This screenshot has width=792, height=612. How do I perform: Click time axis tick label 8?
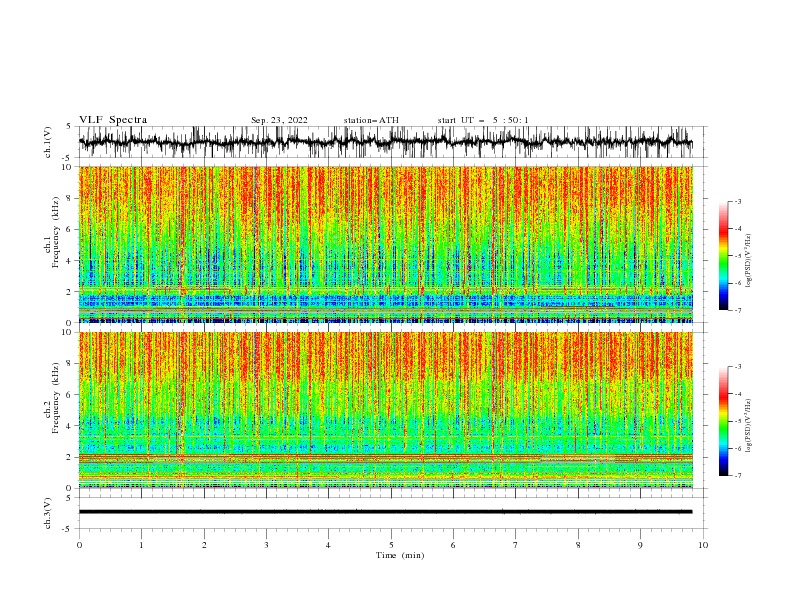[x=578, y=545]
